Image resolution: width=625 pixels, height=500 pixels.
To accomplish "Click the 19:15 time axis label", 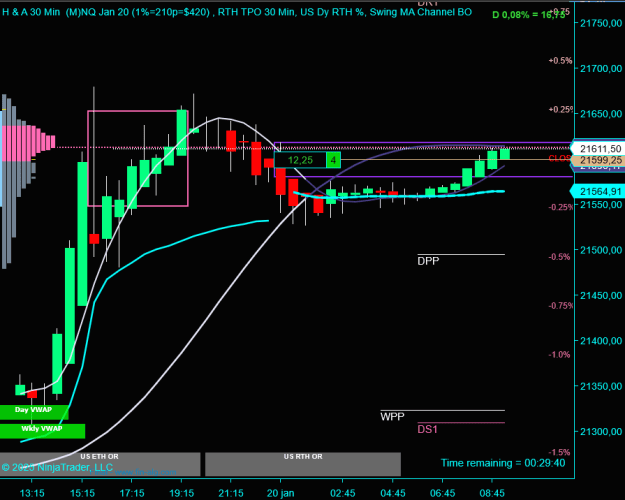I will pyautogui.click(x=181, y=494).
